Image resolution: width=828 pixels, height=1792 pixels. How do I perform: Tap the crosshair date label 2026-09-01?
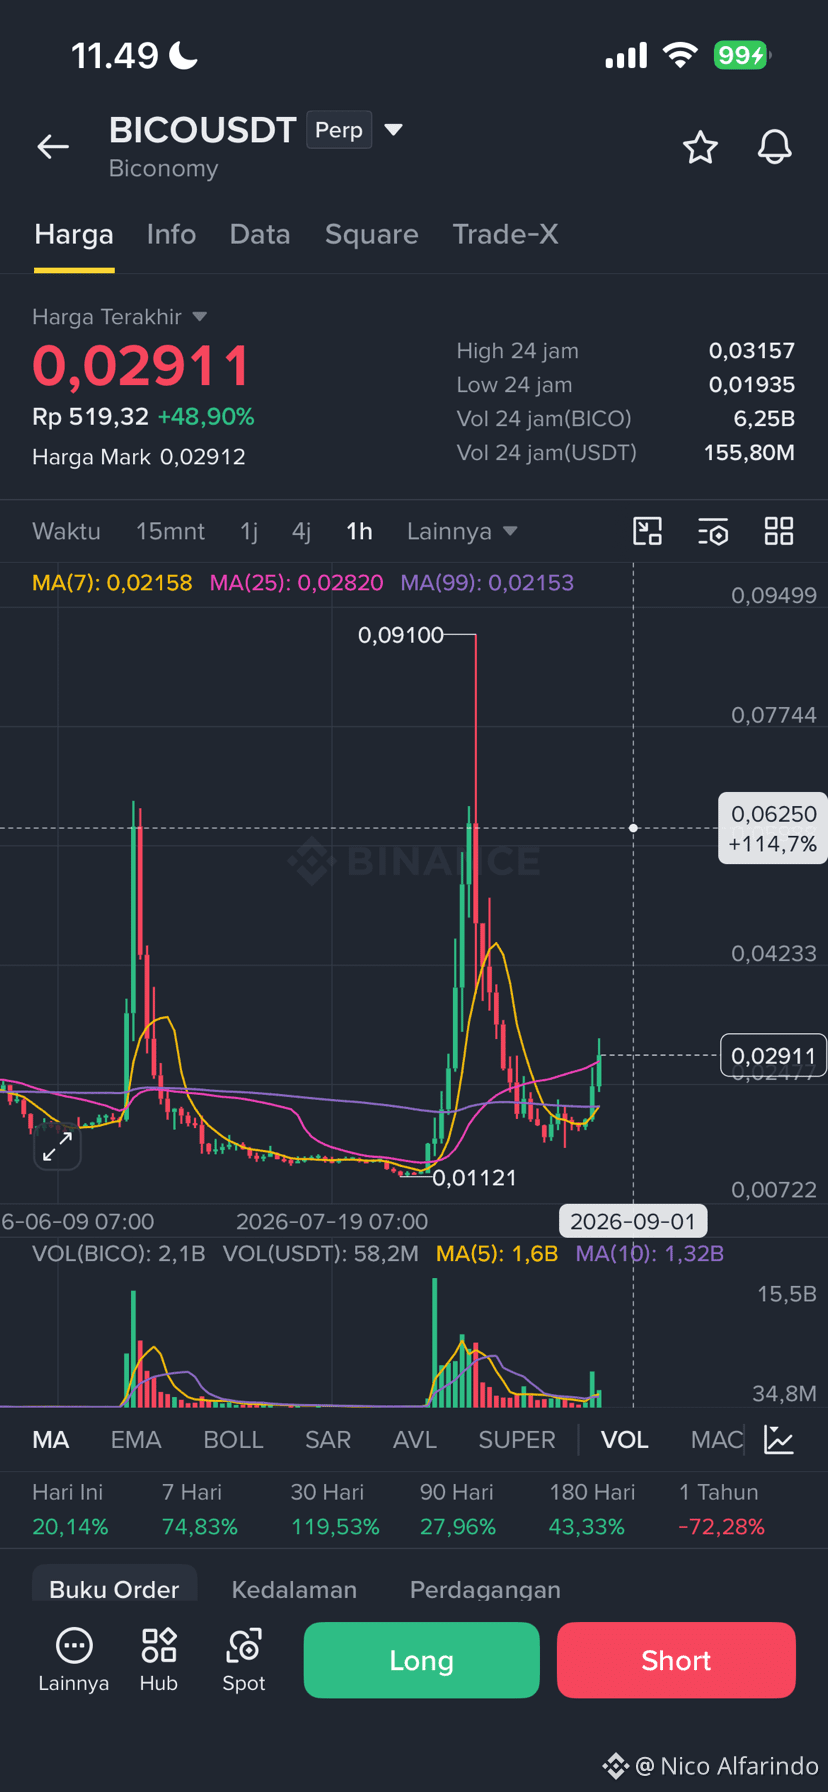pyautogui.click(x=633, y=1221)
